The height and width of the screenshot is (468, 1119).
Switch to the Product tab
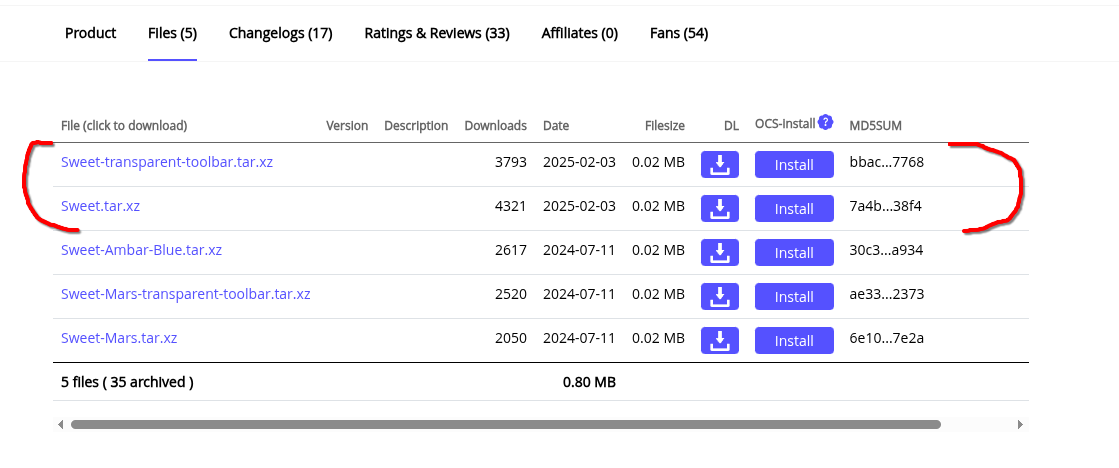91,33
